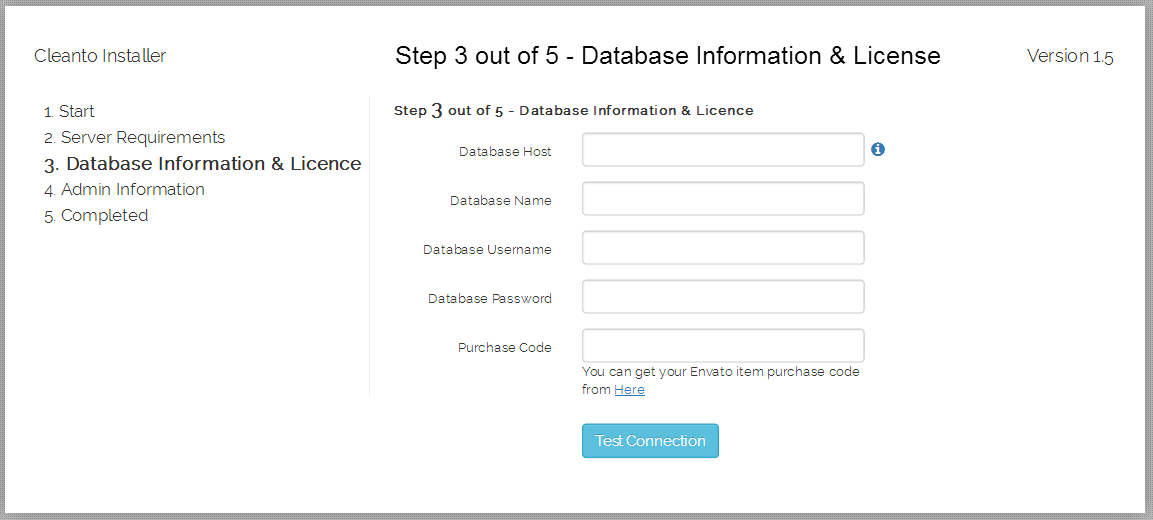1153x520 pixels.
Task: Click the info icon beside Database Host
Action: [877, 149]
